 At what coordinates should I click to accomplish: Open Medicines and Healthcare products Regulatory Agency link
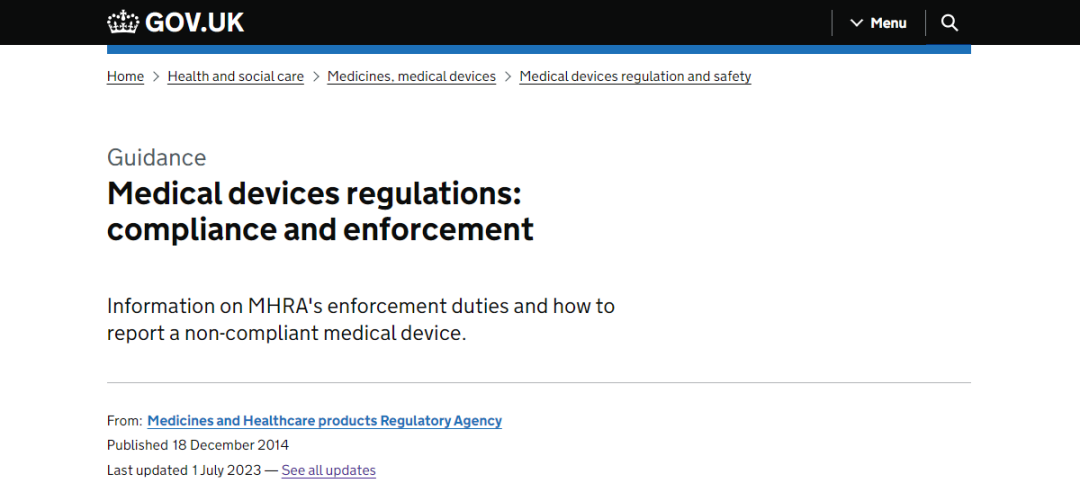click(x=324, y=421)
